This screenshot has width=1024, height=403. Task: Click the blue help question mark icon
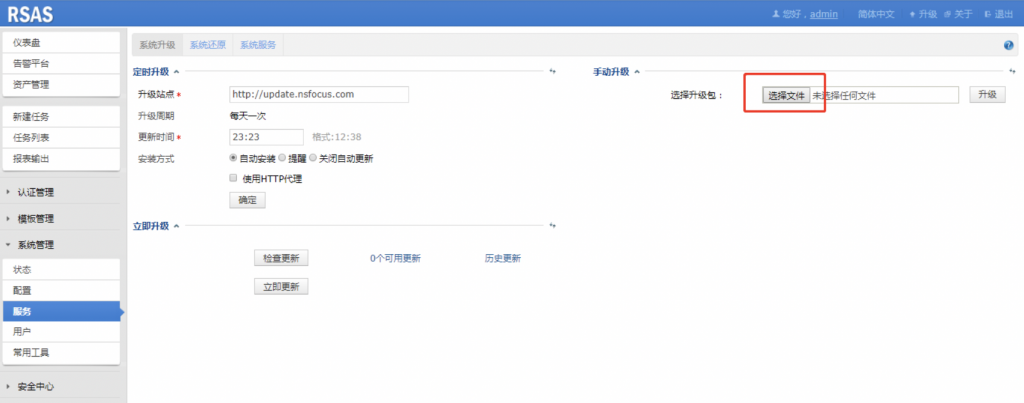pos(1008,45)
